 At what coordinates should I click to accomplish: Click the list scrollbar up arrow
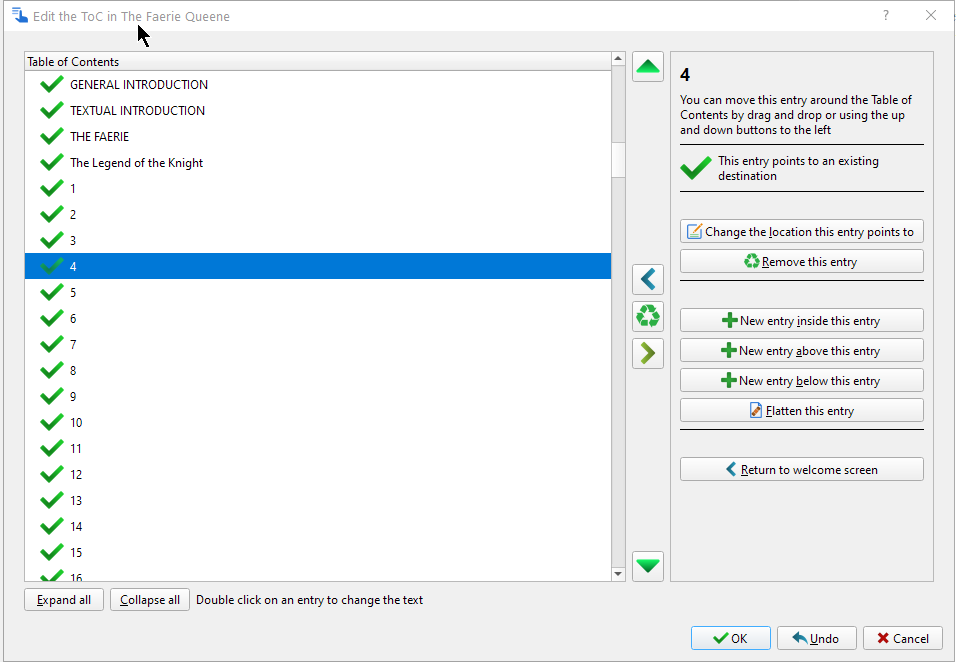618,59
